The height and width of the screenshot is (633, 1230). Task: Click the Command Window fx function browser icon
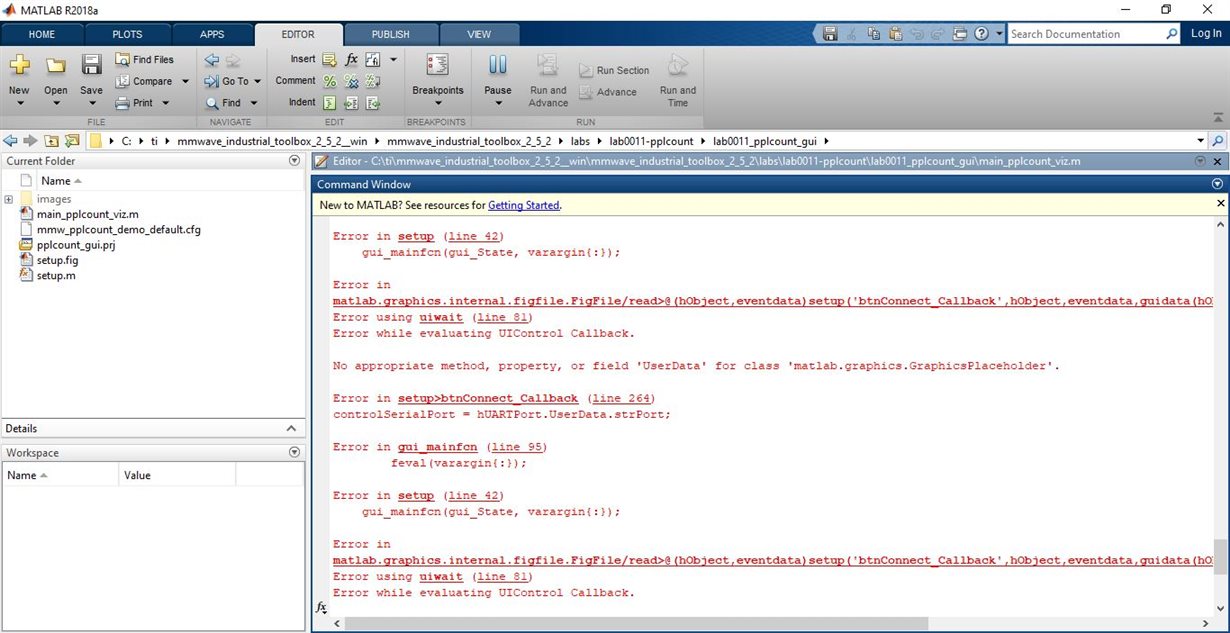[x=321, y=608]
